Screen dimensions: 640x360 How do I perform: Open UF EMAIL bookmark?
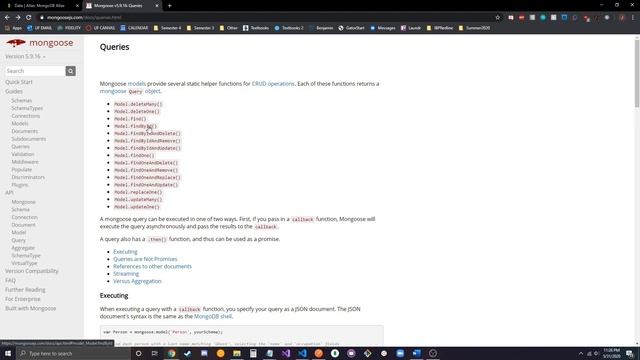(x=39, y=28)
